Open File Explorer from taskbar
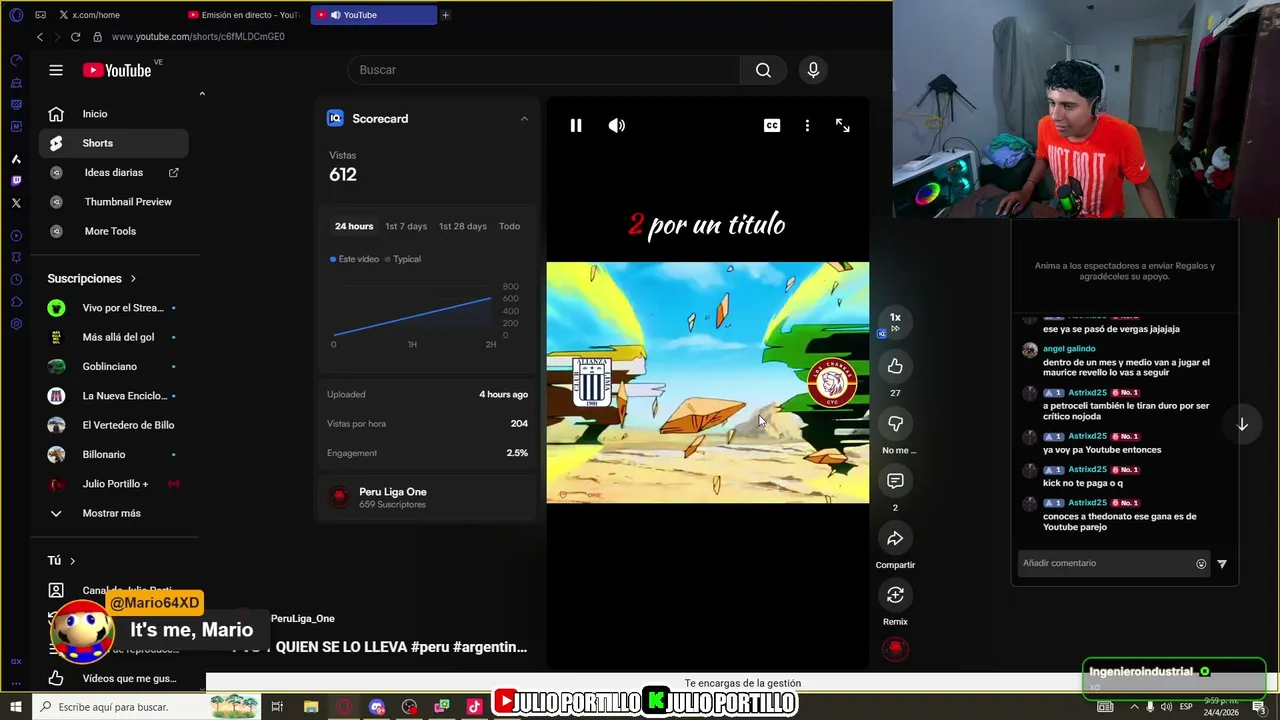This screenshot has width=1280, height=720. coord(311,707)
